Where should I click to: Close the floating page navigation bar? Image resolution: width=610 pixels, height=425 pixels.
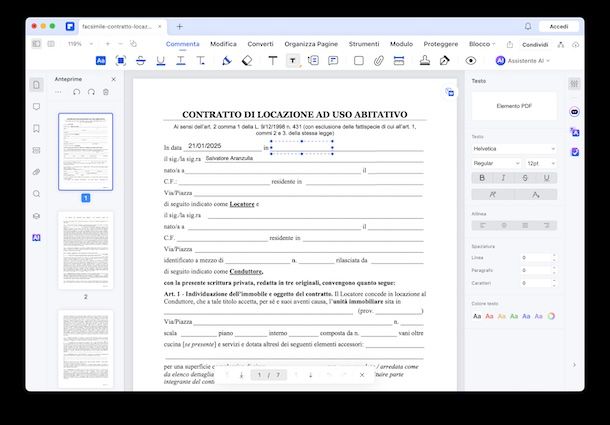[362, 375]
